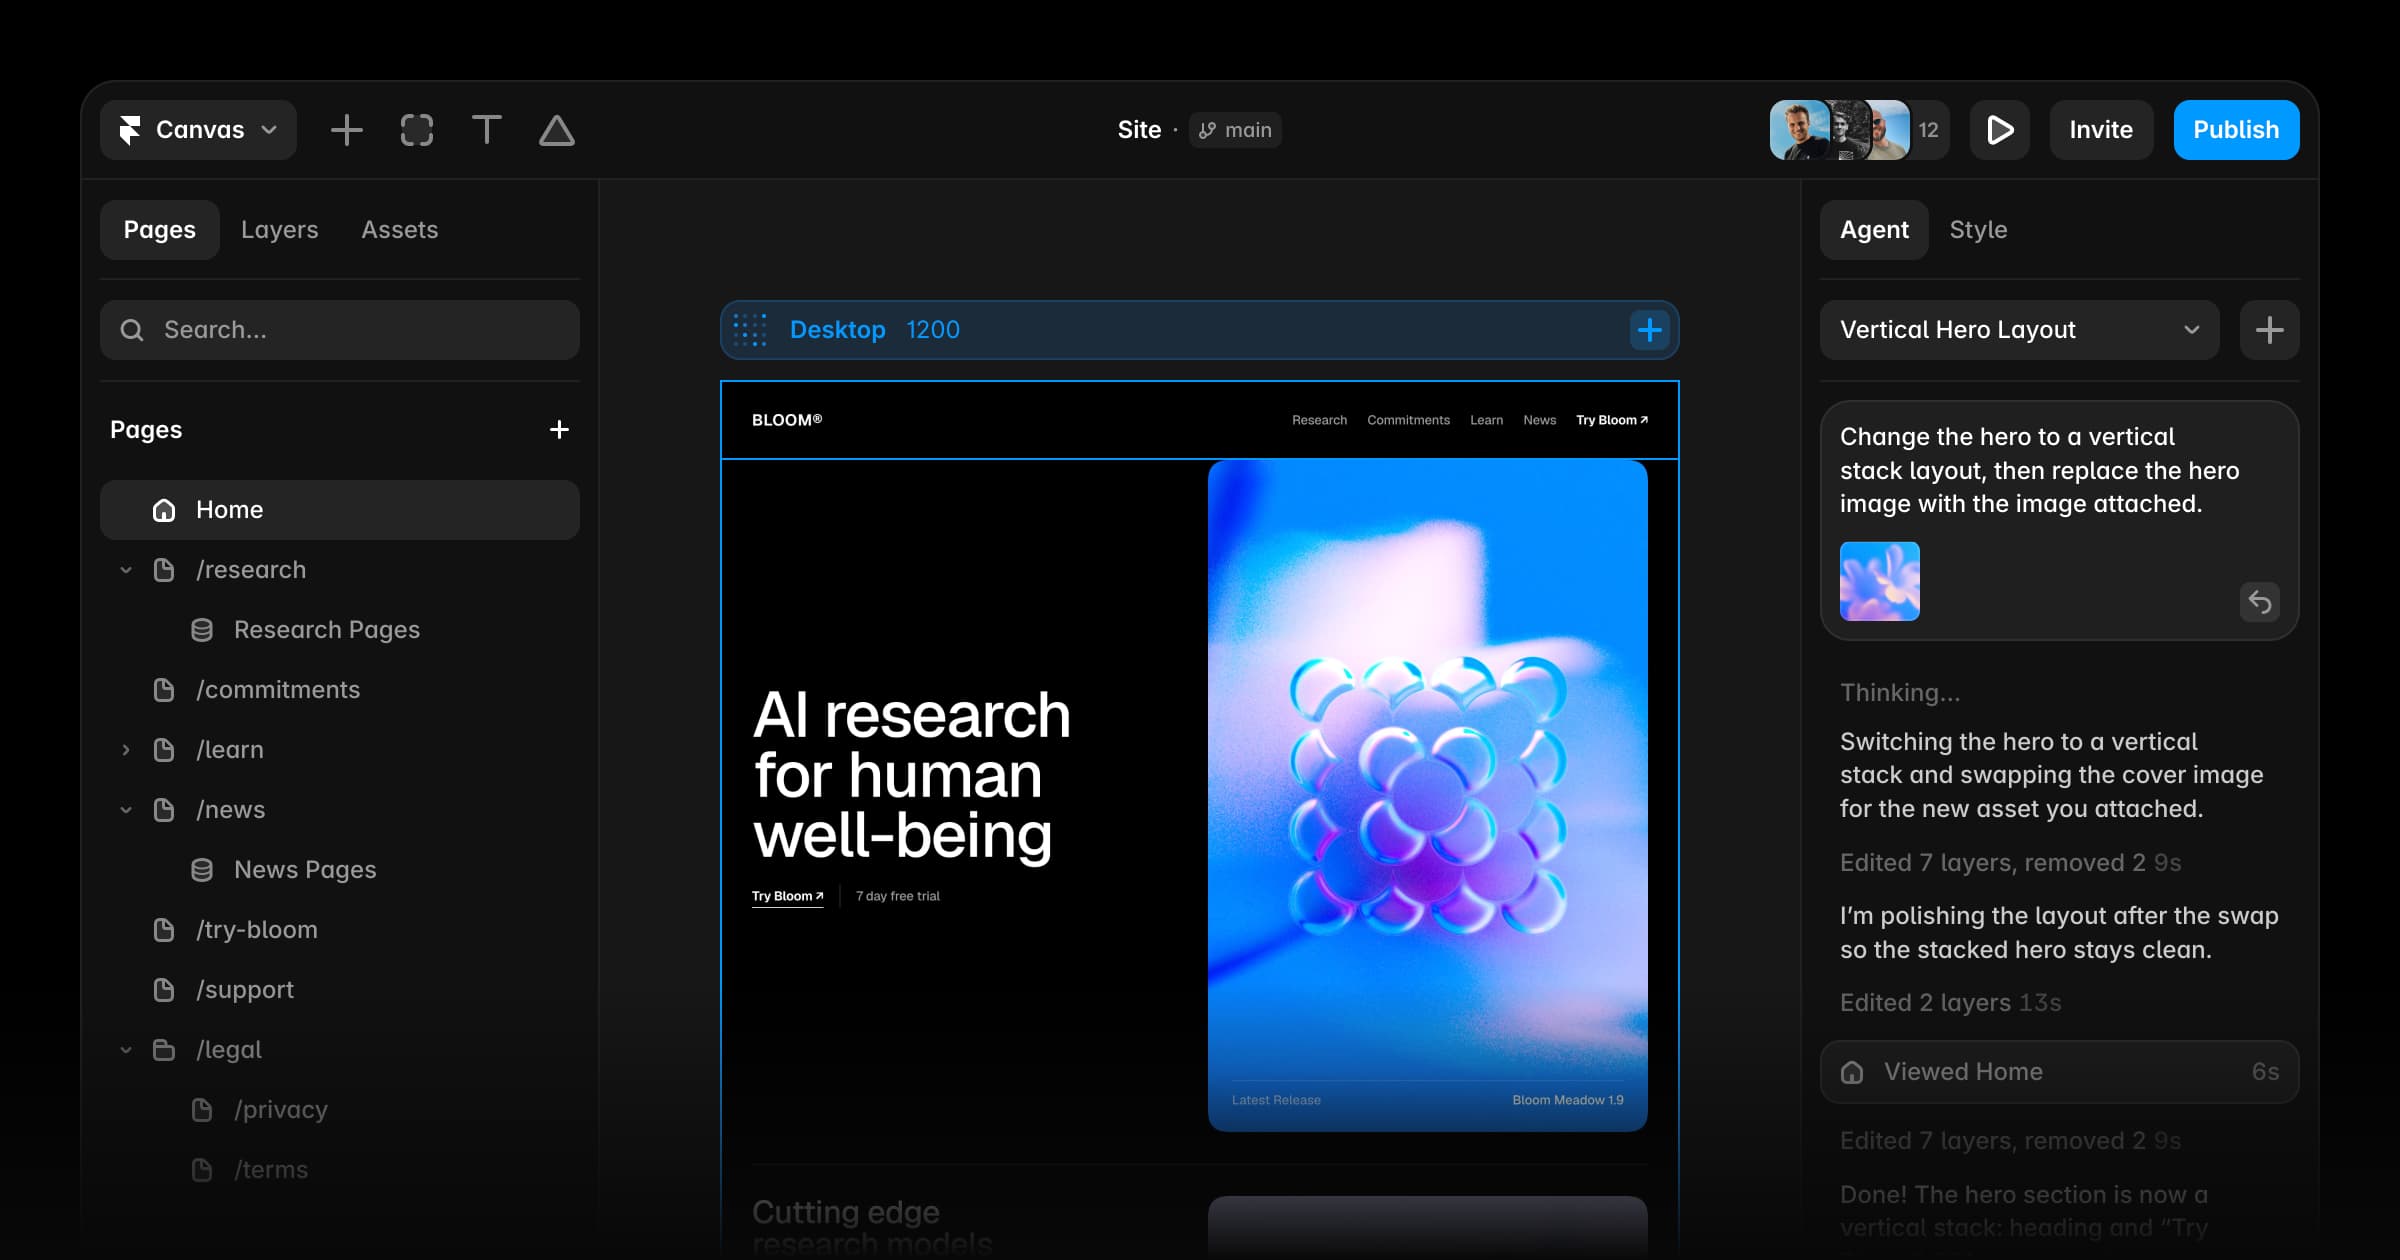Click the undo arrow in prompt card
Image resolution: width=2400 pixels, height=1260 pixels.
point(2260,602)
